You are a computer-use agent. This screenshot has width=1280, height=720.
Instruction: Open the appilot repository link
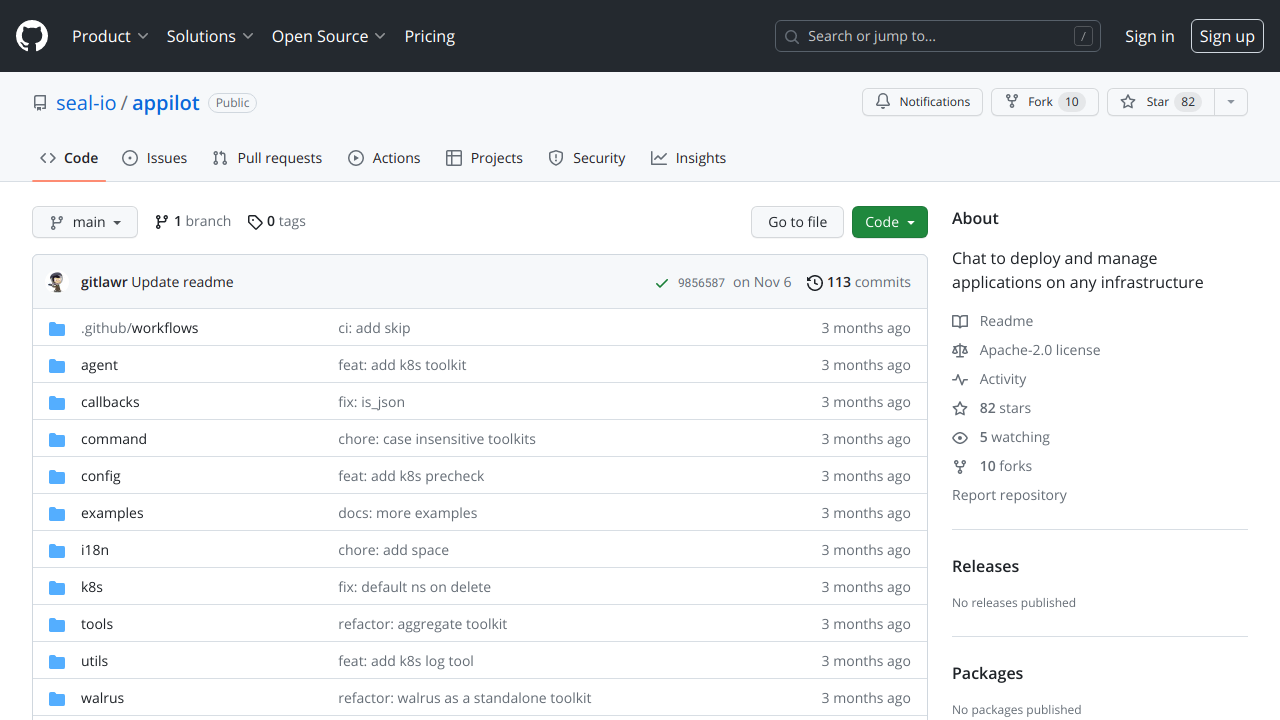pos(166,103)
